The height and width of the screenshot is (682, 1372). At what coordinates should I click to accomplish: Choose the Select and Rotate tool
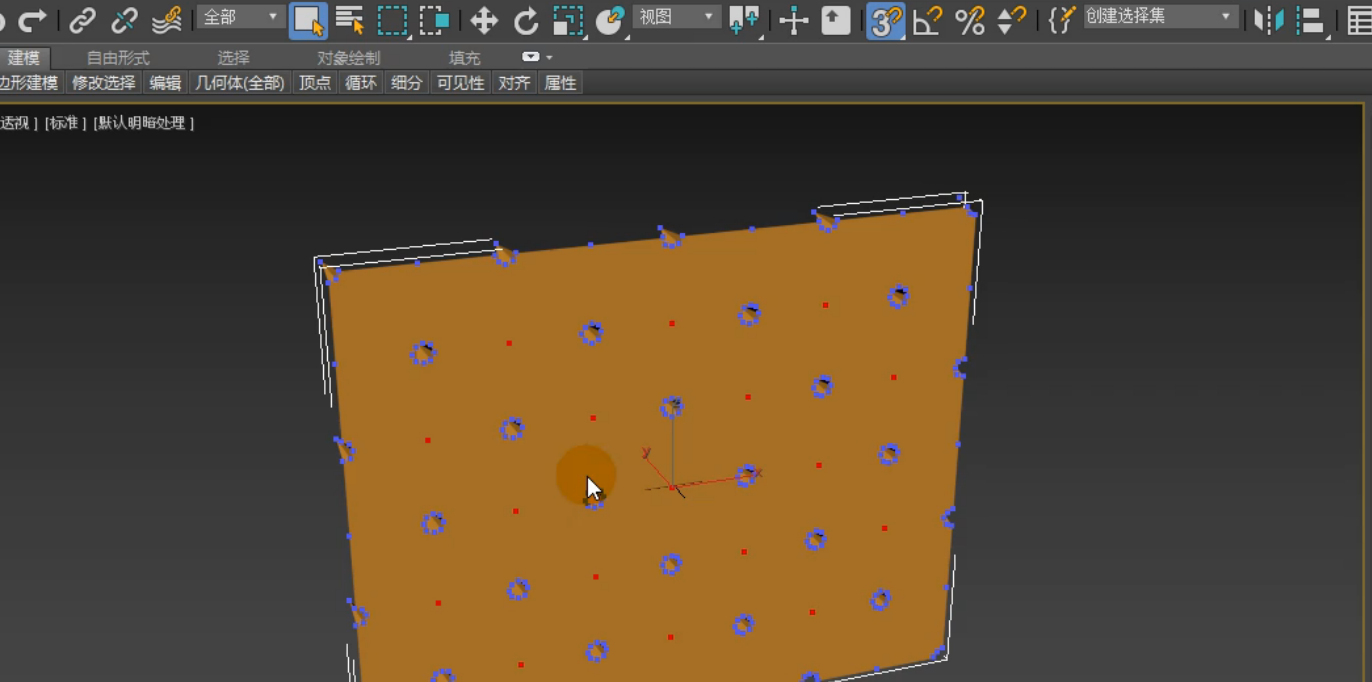tap(526, 20)
